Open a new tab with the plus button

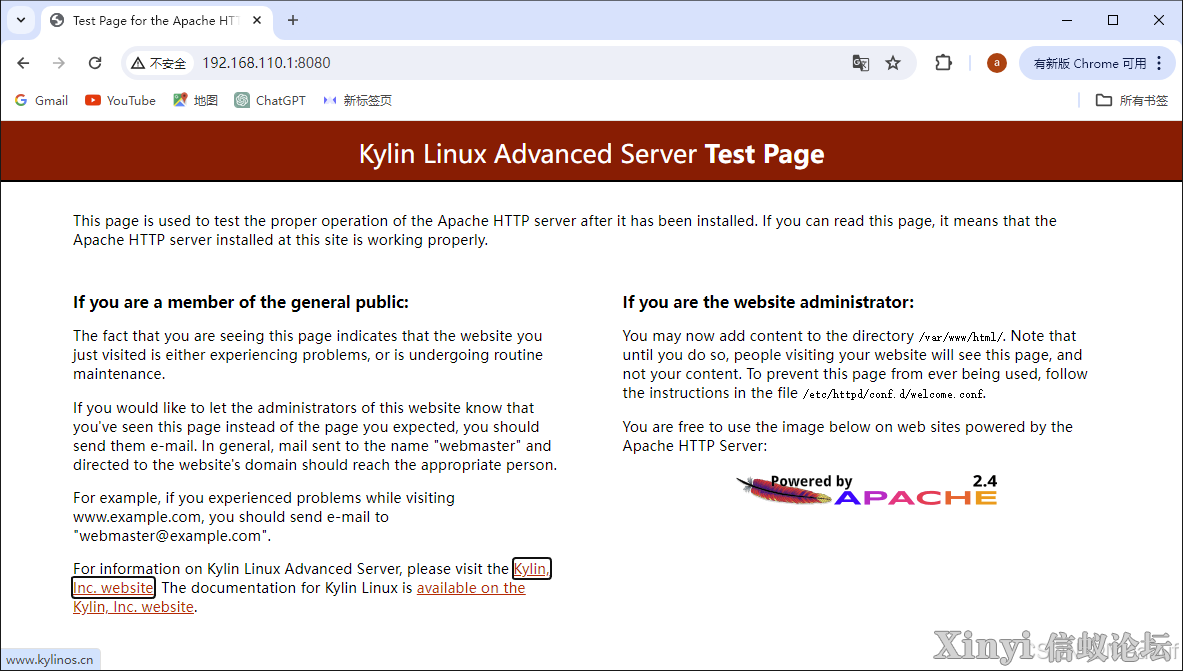[x=293, y=20]
